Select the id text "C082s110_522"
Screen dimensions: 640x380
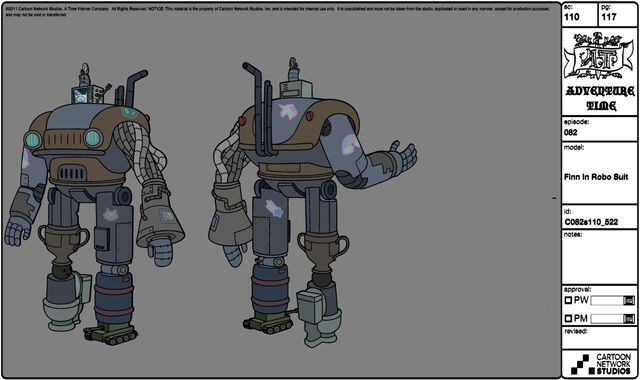[591, 222]
